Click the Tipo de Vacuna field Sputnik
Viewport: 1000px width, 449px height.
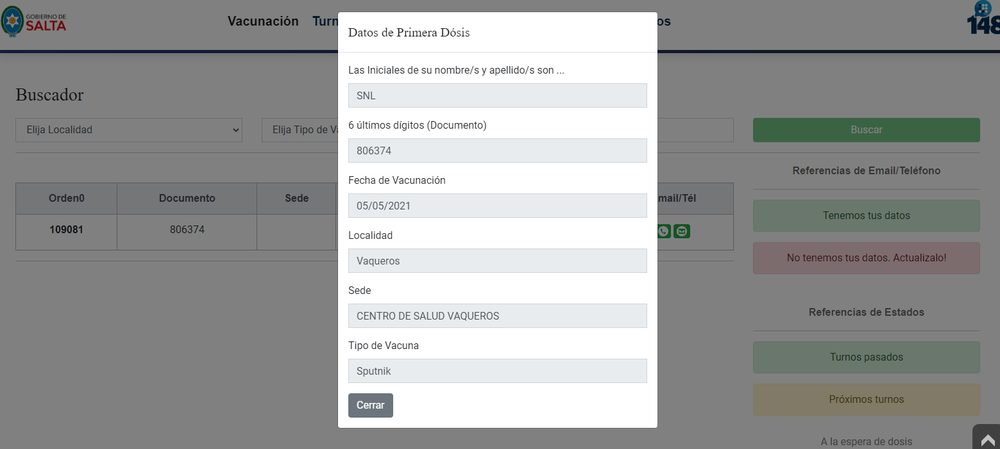click(497, 371)
